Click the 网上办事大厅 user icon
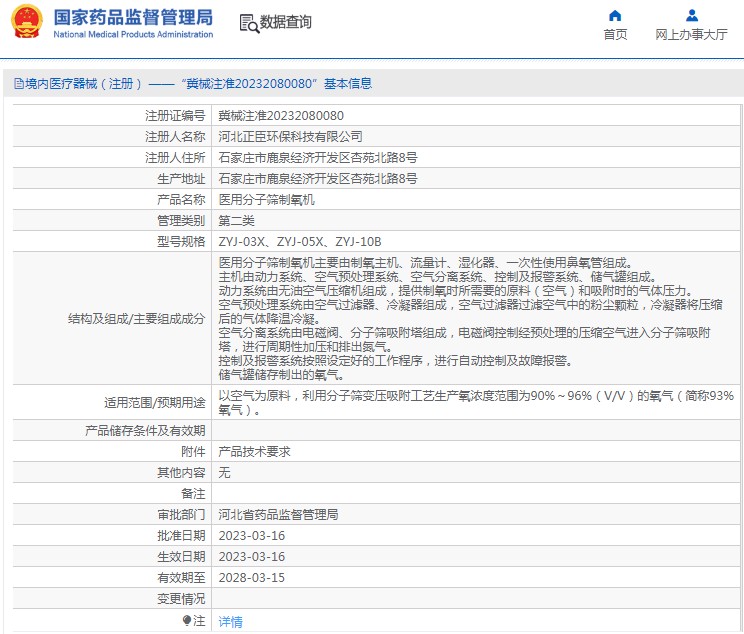The image size is (744, 634). point(691,15)
